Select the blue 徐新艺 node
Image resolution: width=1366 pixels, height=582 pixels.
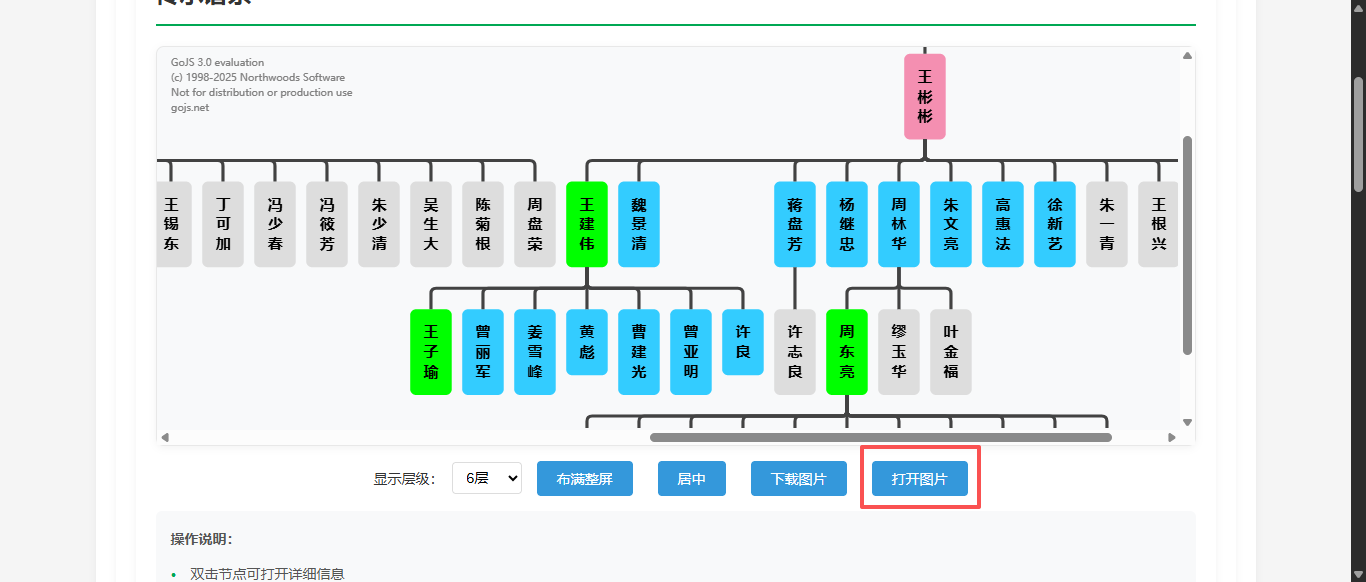[1054, 224]
